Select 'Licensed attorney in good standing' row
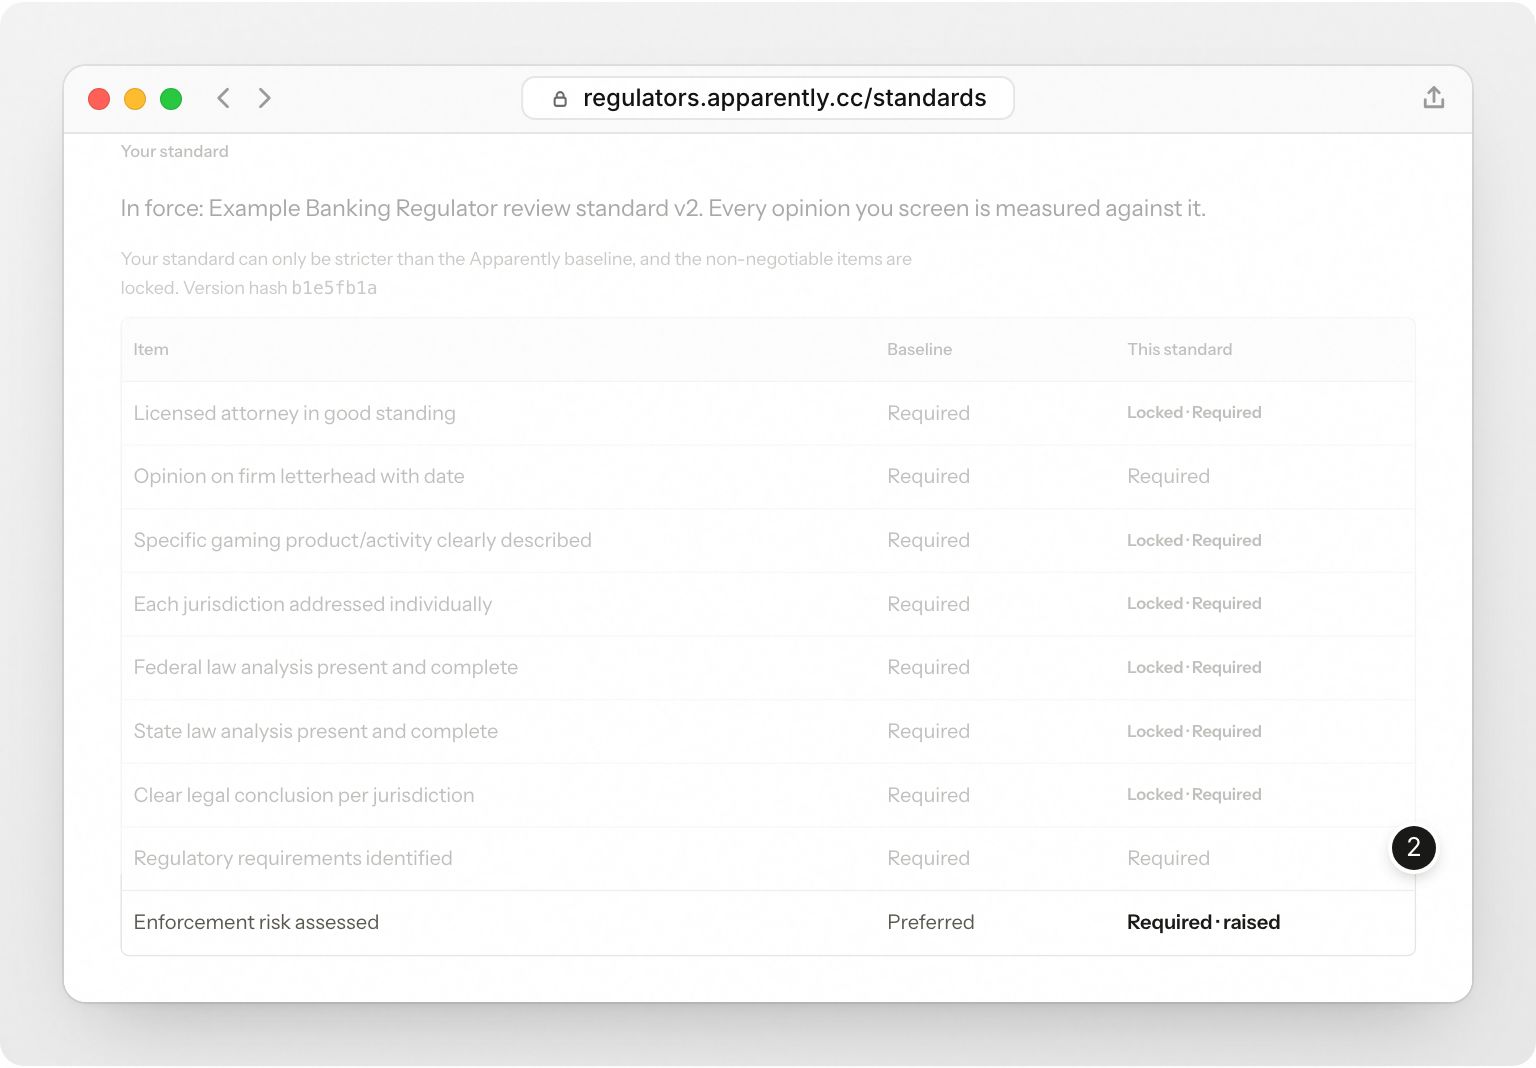The height and width of the screenshot is (1068, 1536). point(768,413)
